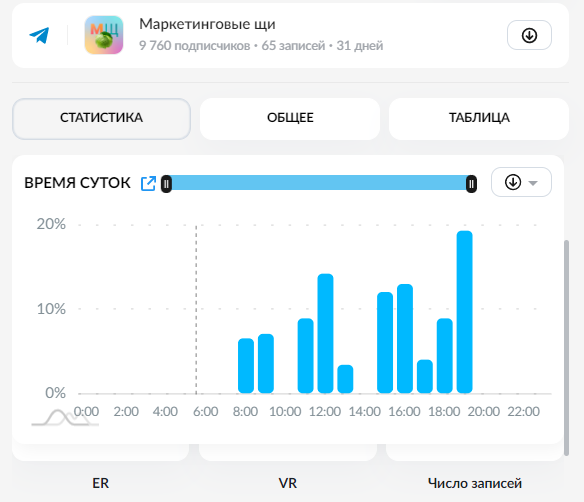Click the Маркетинговые щи channel title

click(x=207, y=24)
